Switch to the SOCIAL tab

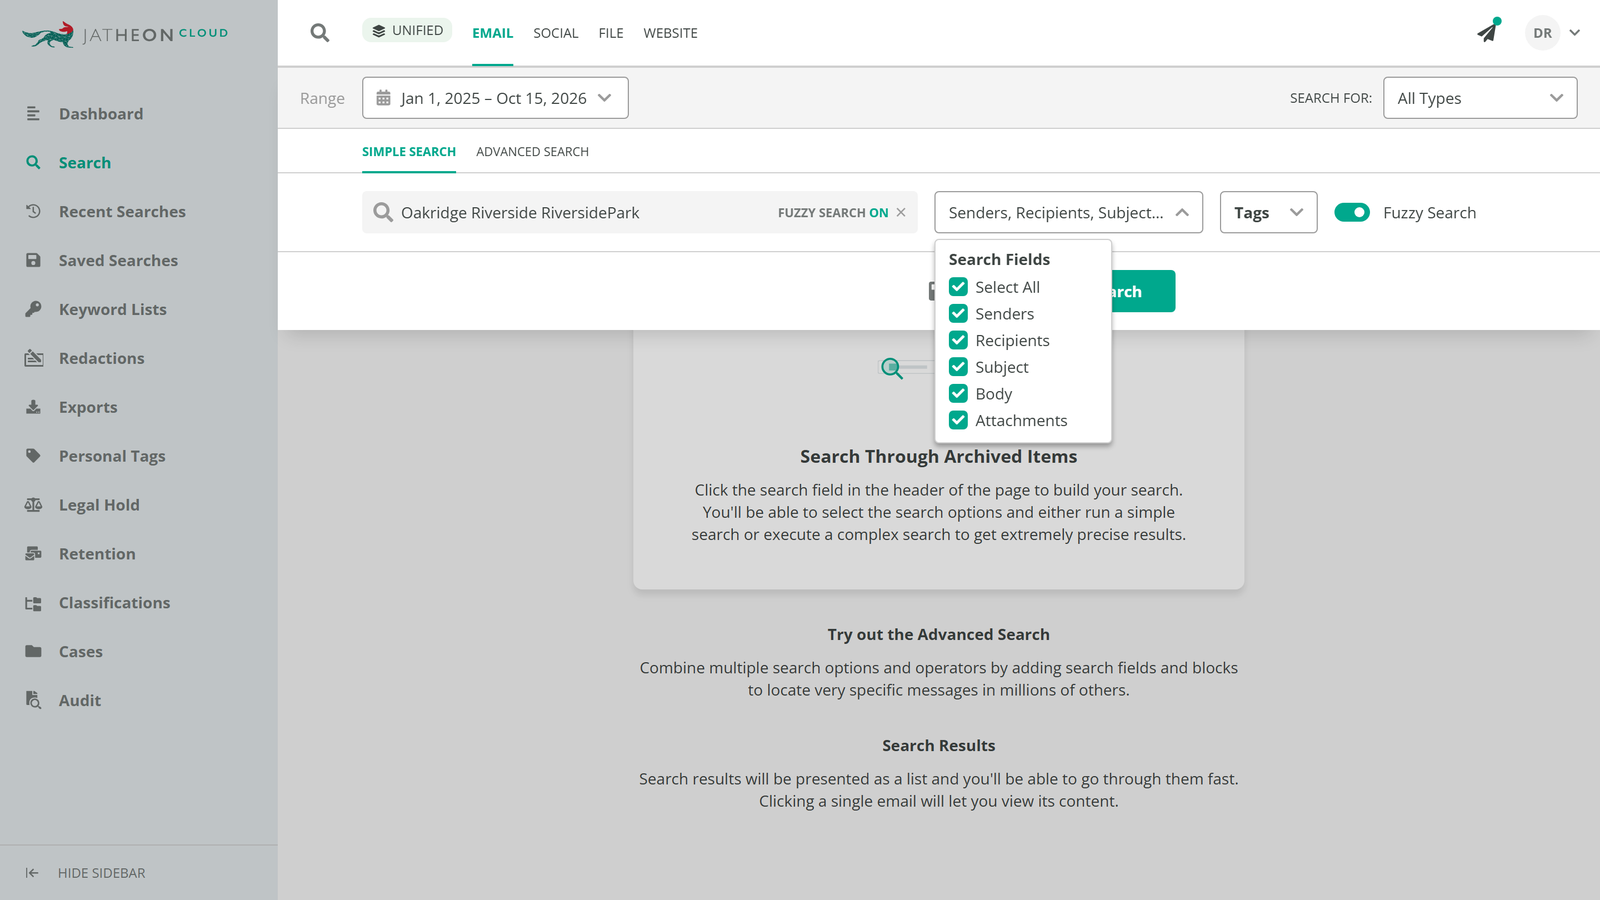[x=556, y=33]
